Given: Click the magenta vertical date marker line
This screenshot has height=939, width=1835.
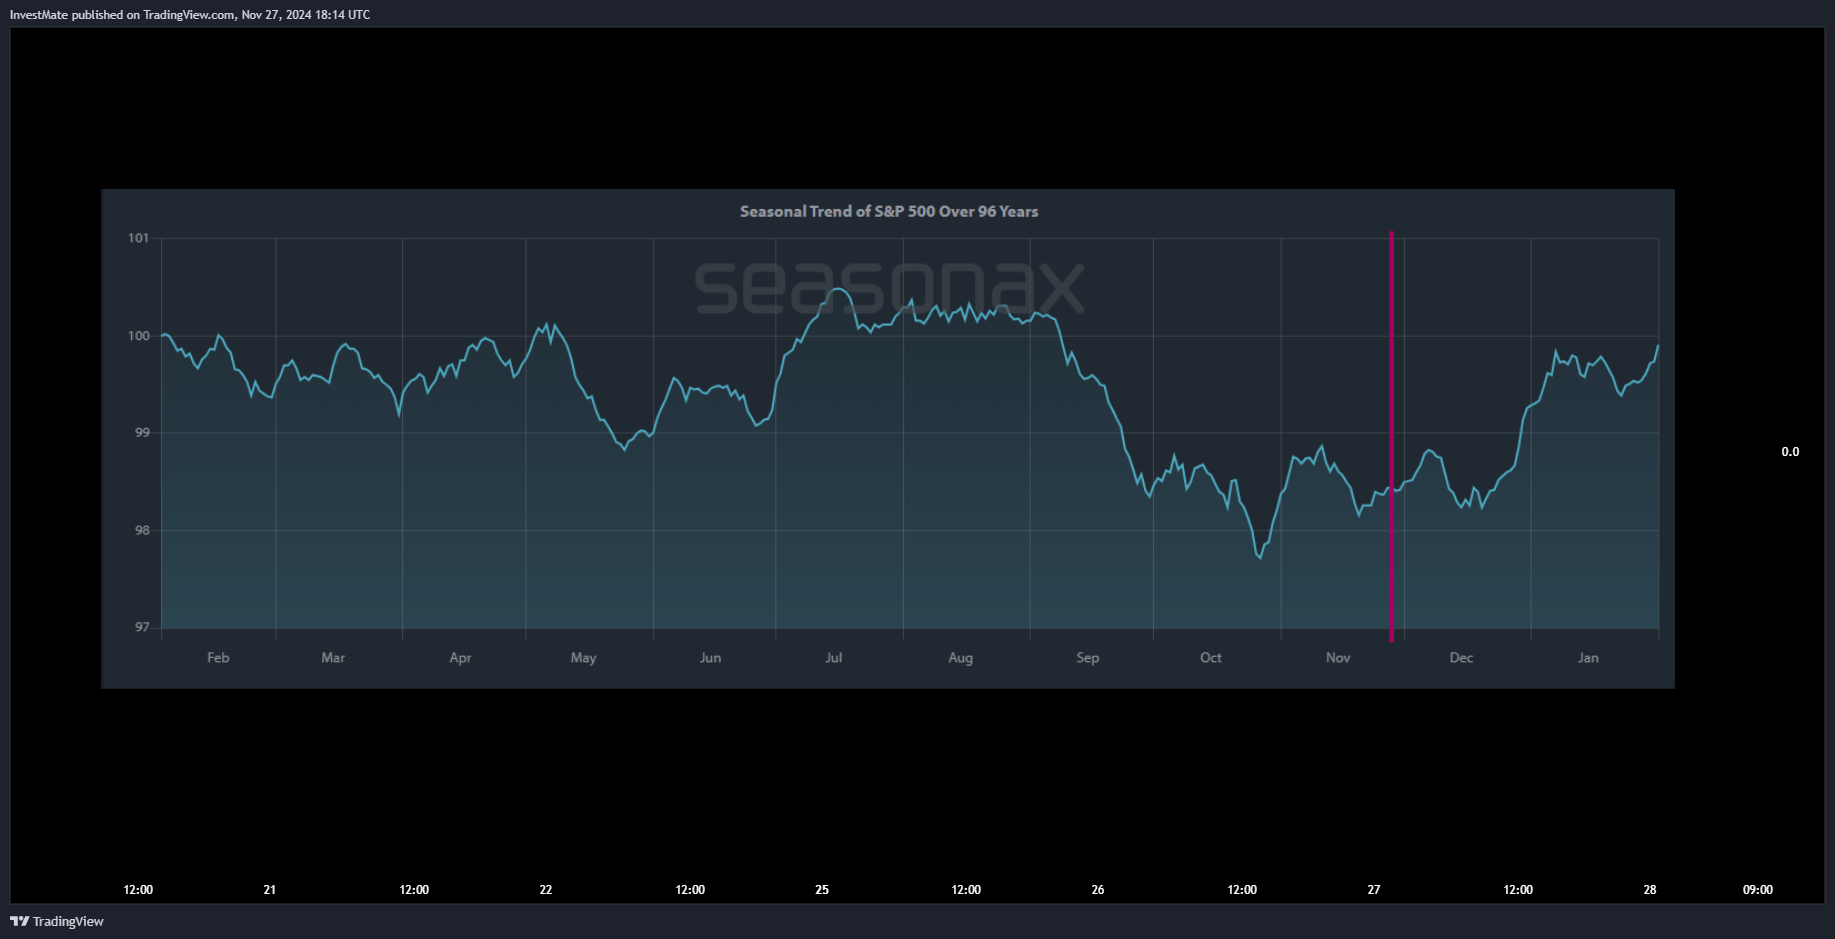Looking at the screenshot, I should (x=1391, y=437).
